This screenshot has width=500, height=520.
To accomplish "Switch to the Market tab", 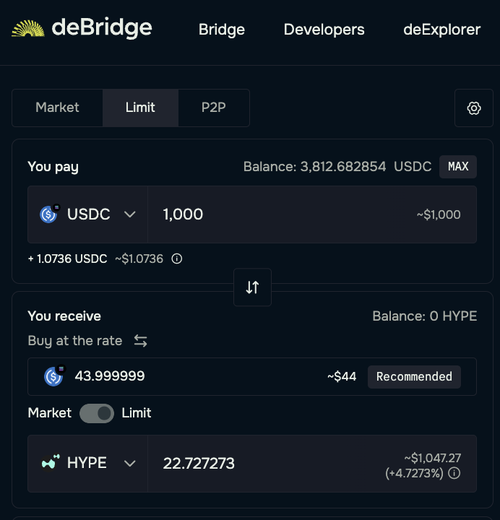I will (57, 108).
